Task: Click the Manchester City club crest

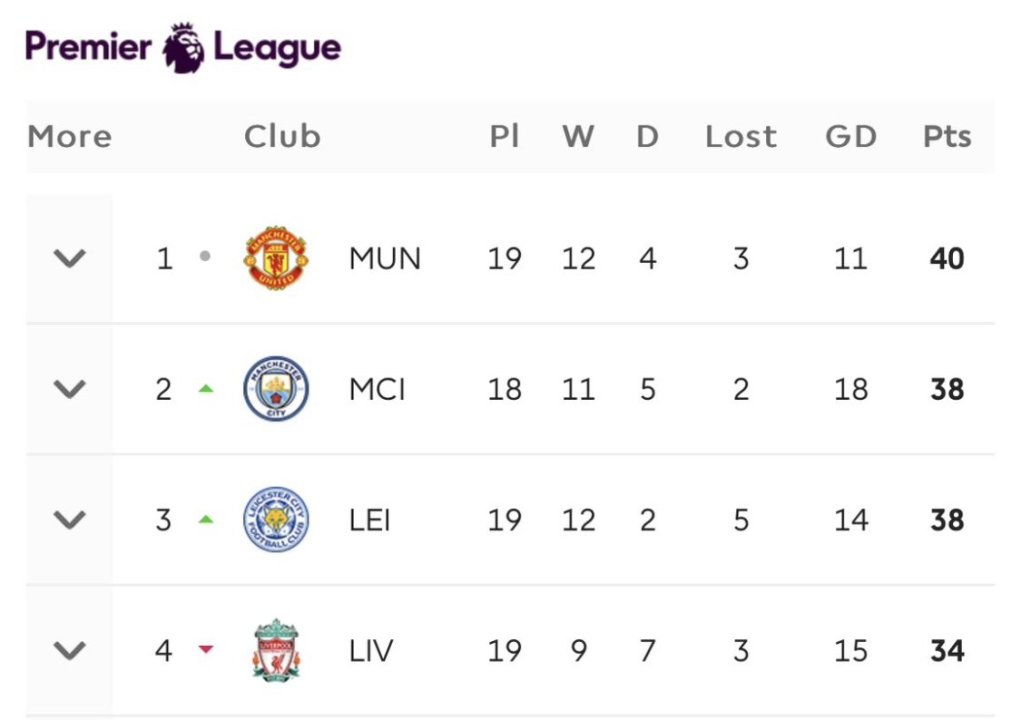Action: (276, 389)
